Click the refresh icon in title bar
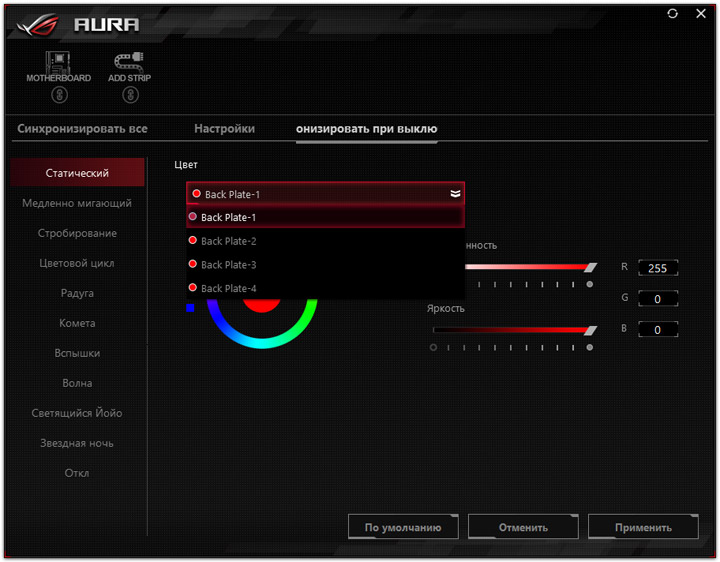The height and width of the screenshot is (562, 720). (x=673, y=14)
